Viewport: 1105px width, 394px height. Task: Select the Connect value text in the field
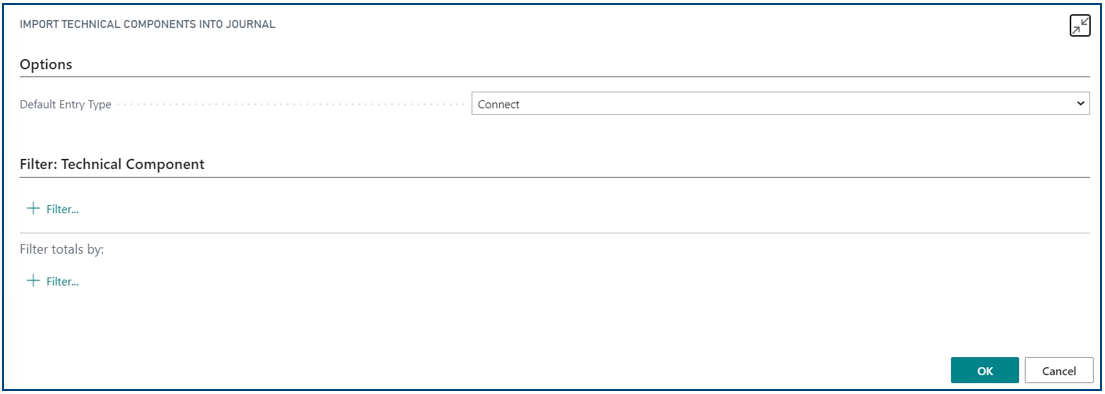(498, 104)
